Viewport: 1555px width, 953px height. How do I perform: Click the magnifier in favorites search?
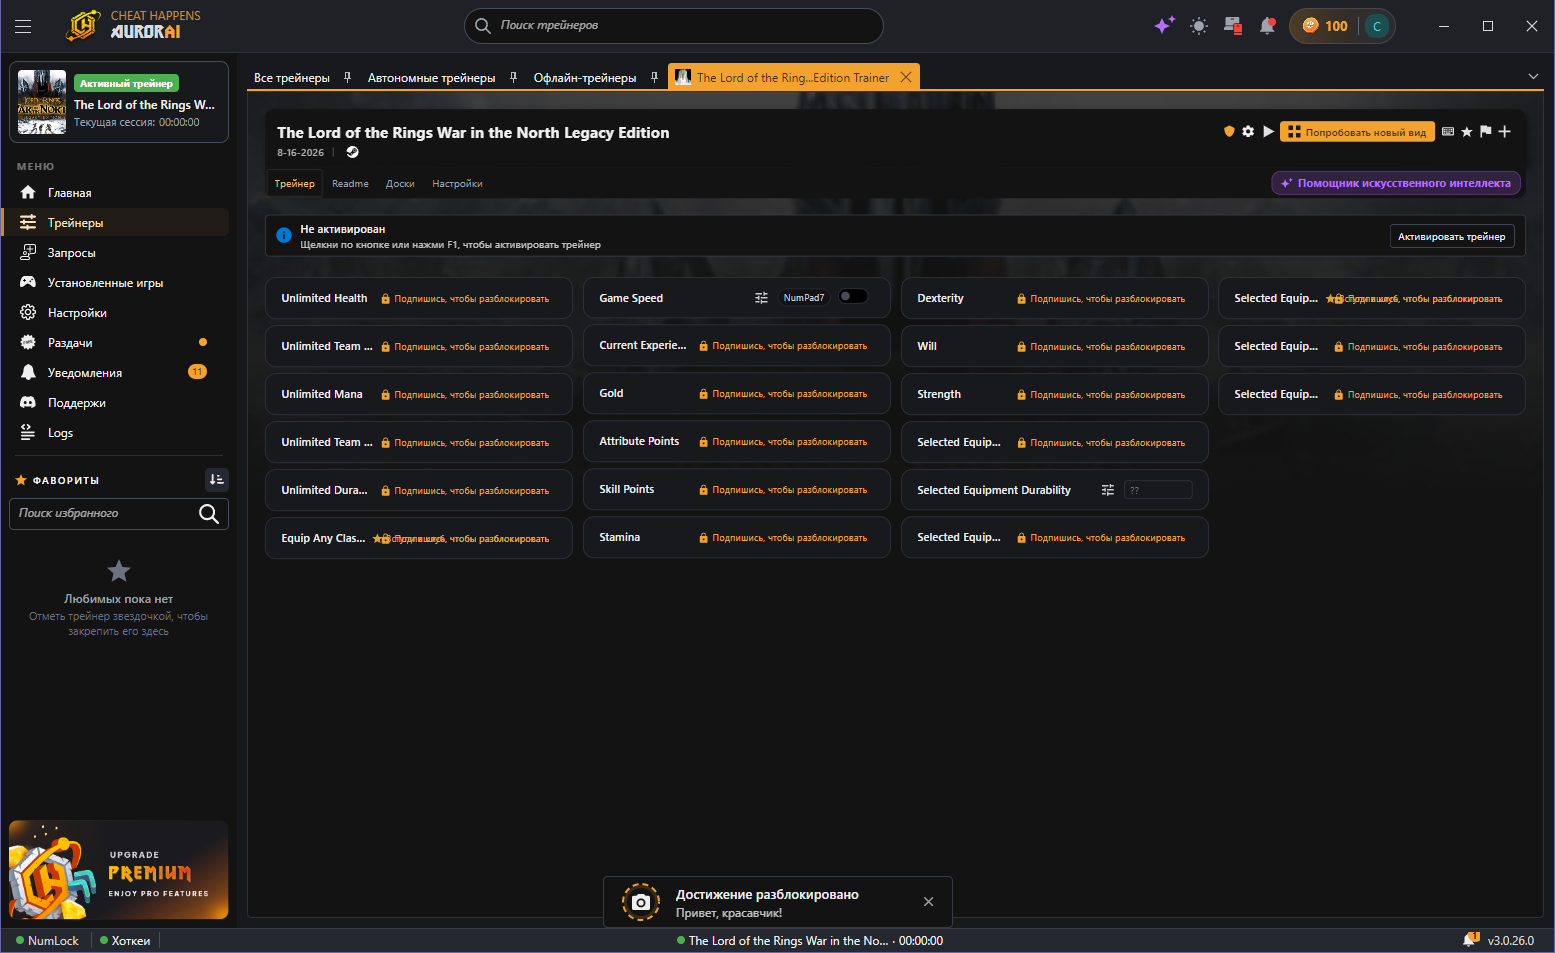(x=209, y=514)
